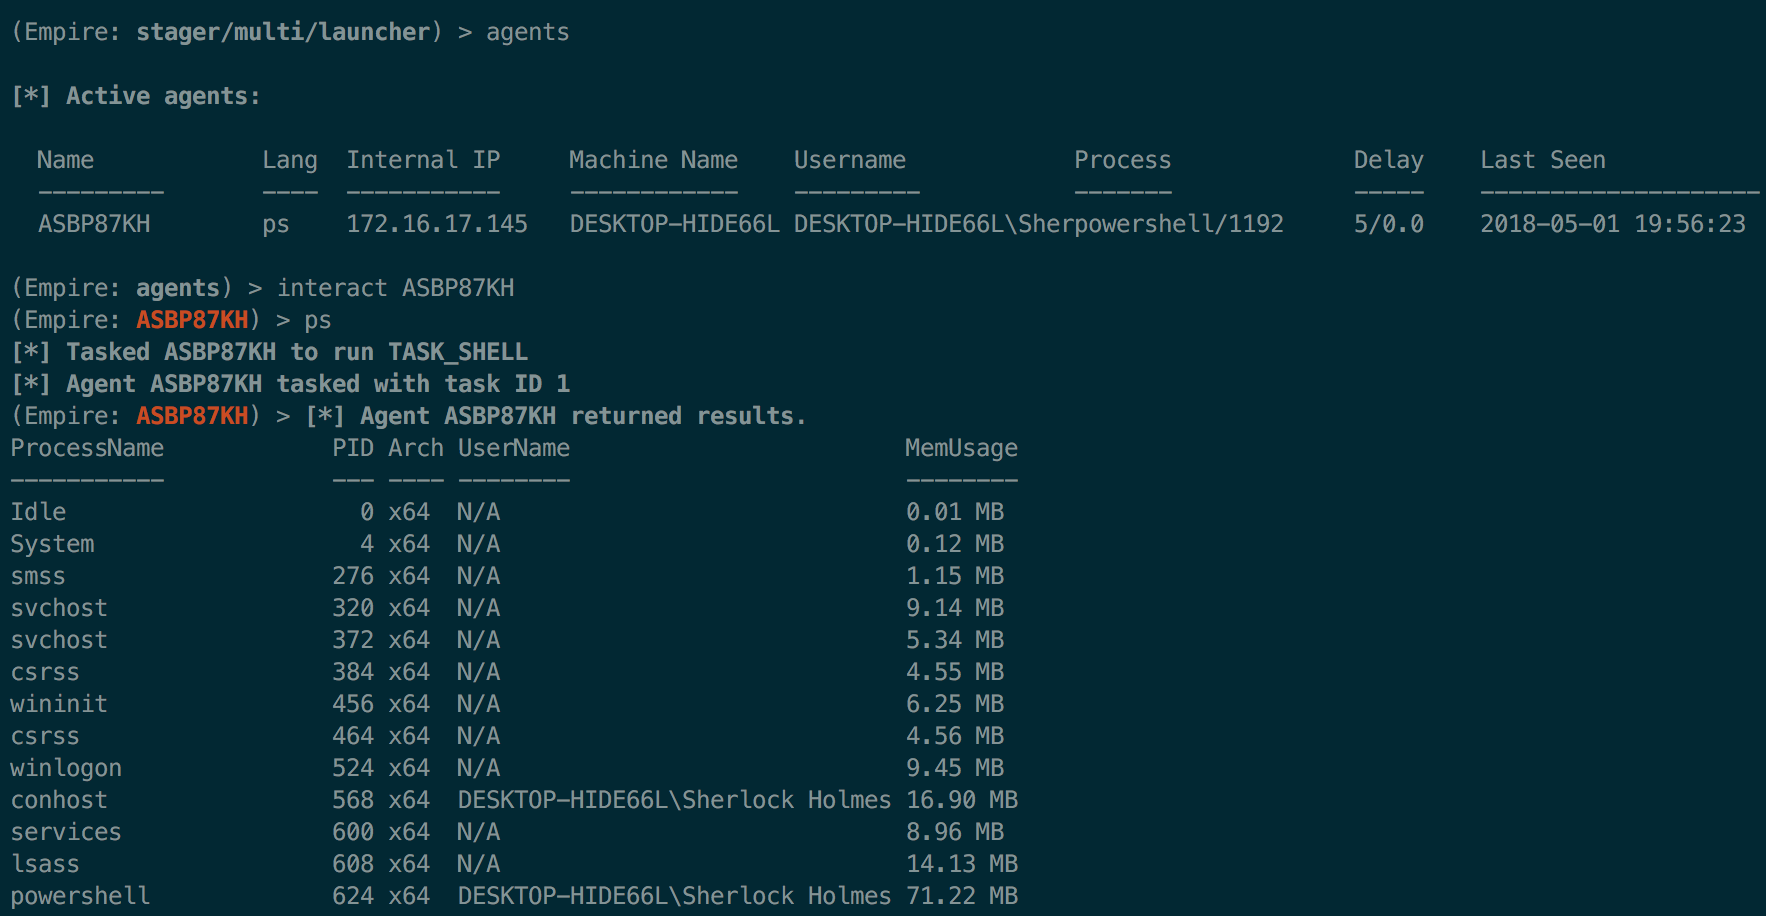This screenshot has width=1766, height=916.
Task: Click the Machine Name column header
Action: pos(653,160)
